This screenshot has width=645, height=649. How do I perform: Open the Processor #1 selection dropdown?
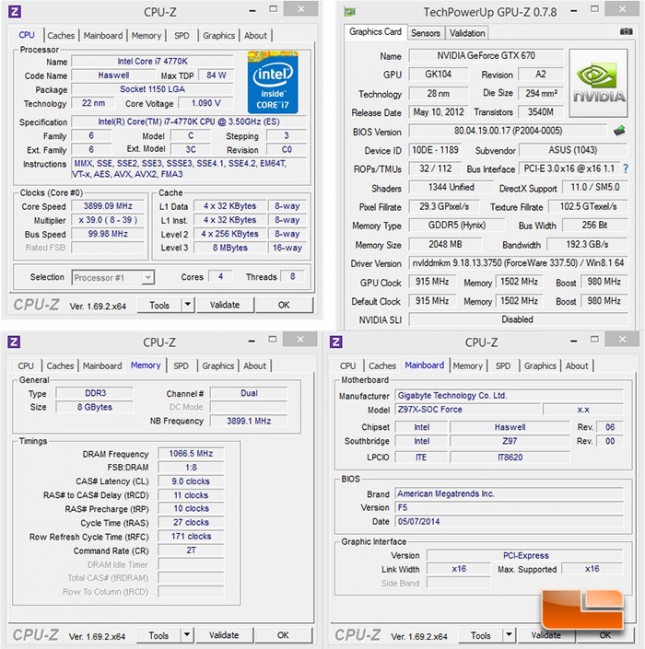click(113, 277)
